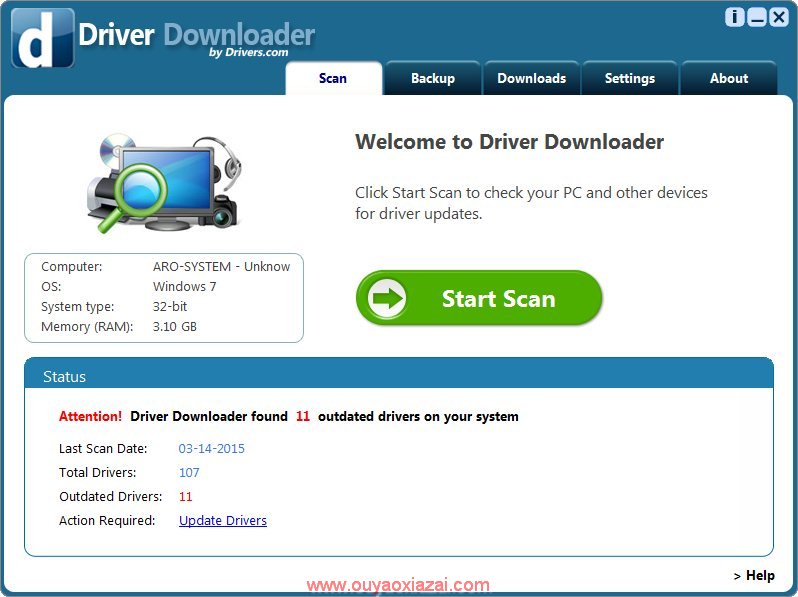798x597 pixels.
Task: Start scanning with the Start Scan button
Action: pyautogui.click(x=479, y=298)
